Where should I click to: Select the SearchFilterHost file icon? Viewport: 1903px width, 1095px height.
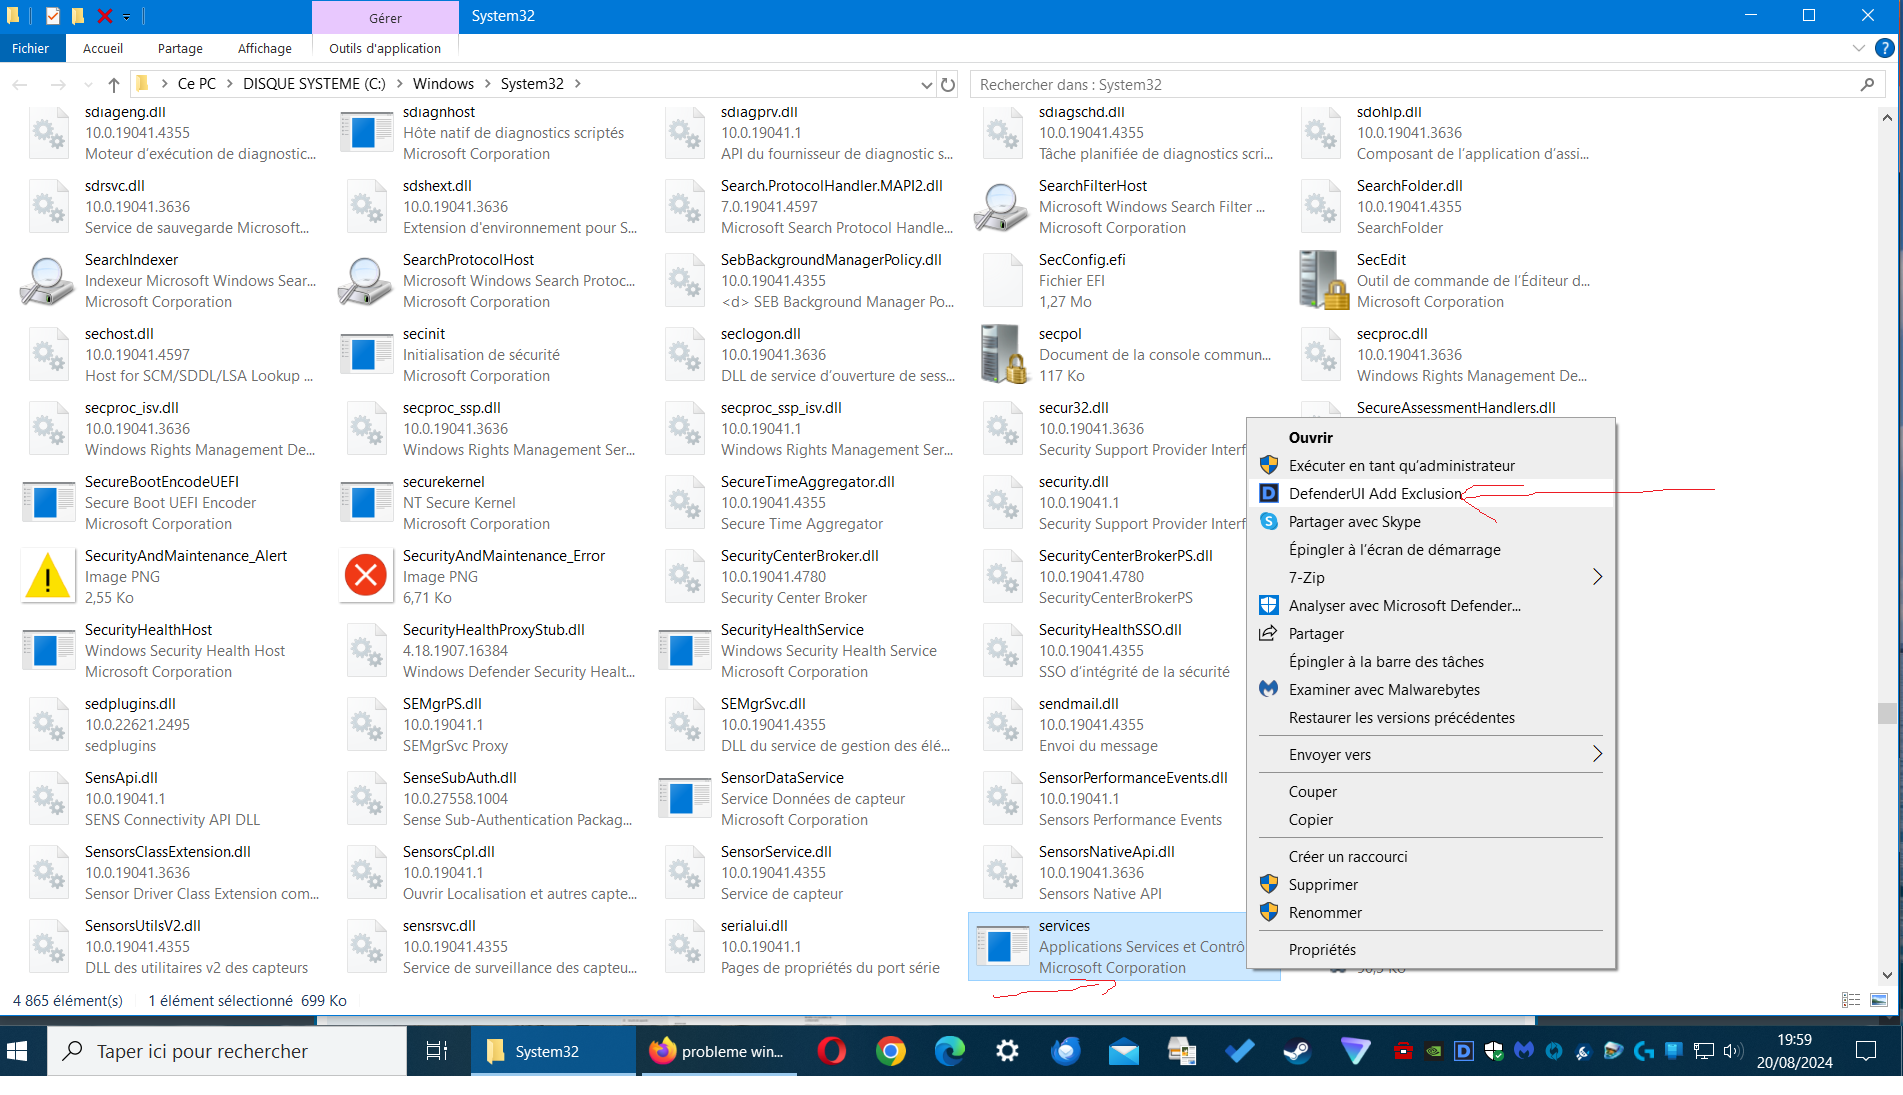pos(1001,207)
